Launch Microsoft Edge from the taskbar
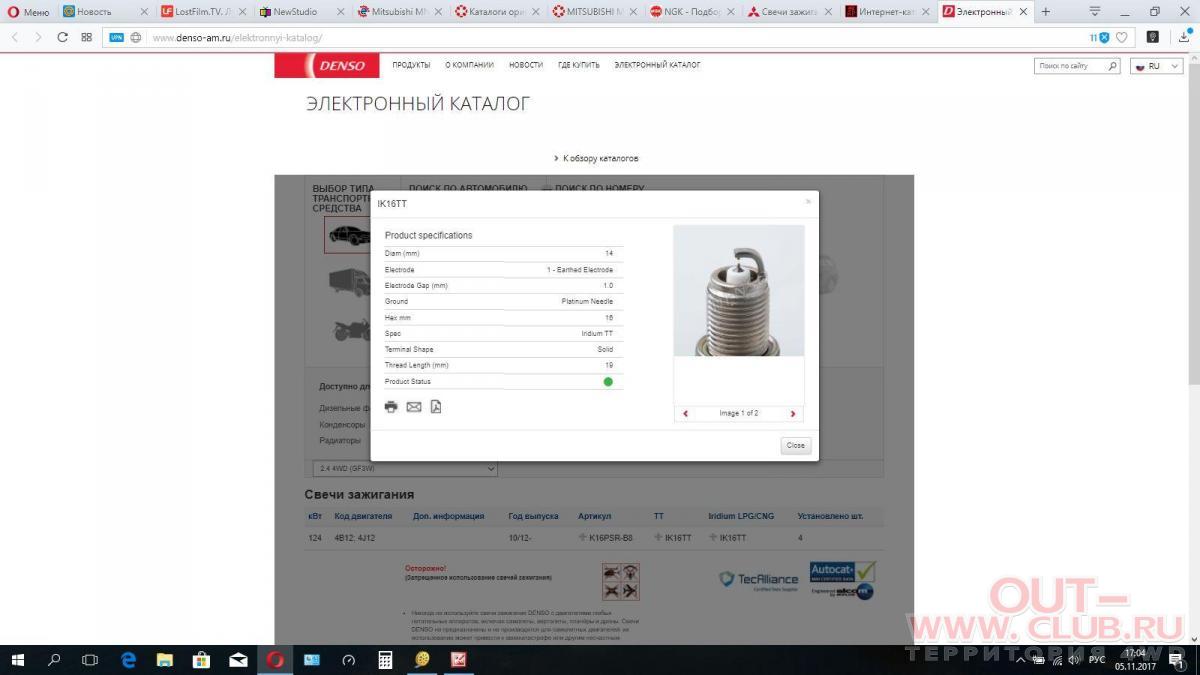 pyautogui.click(x=128, y=660)
